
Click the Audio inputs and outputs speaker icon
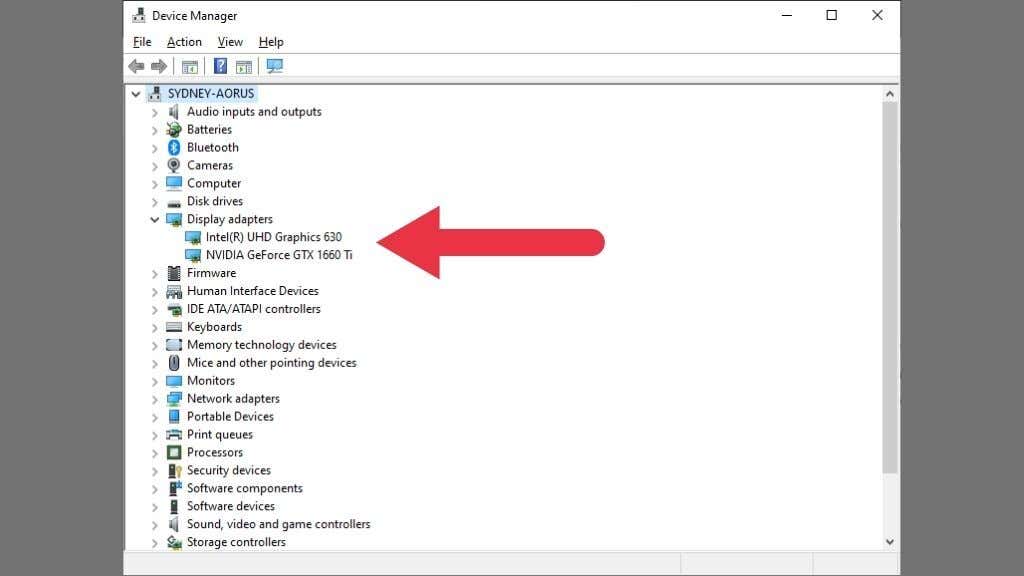click(174, 112)
